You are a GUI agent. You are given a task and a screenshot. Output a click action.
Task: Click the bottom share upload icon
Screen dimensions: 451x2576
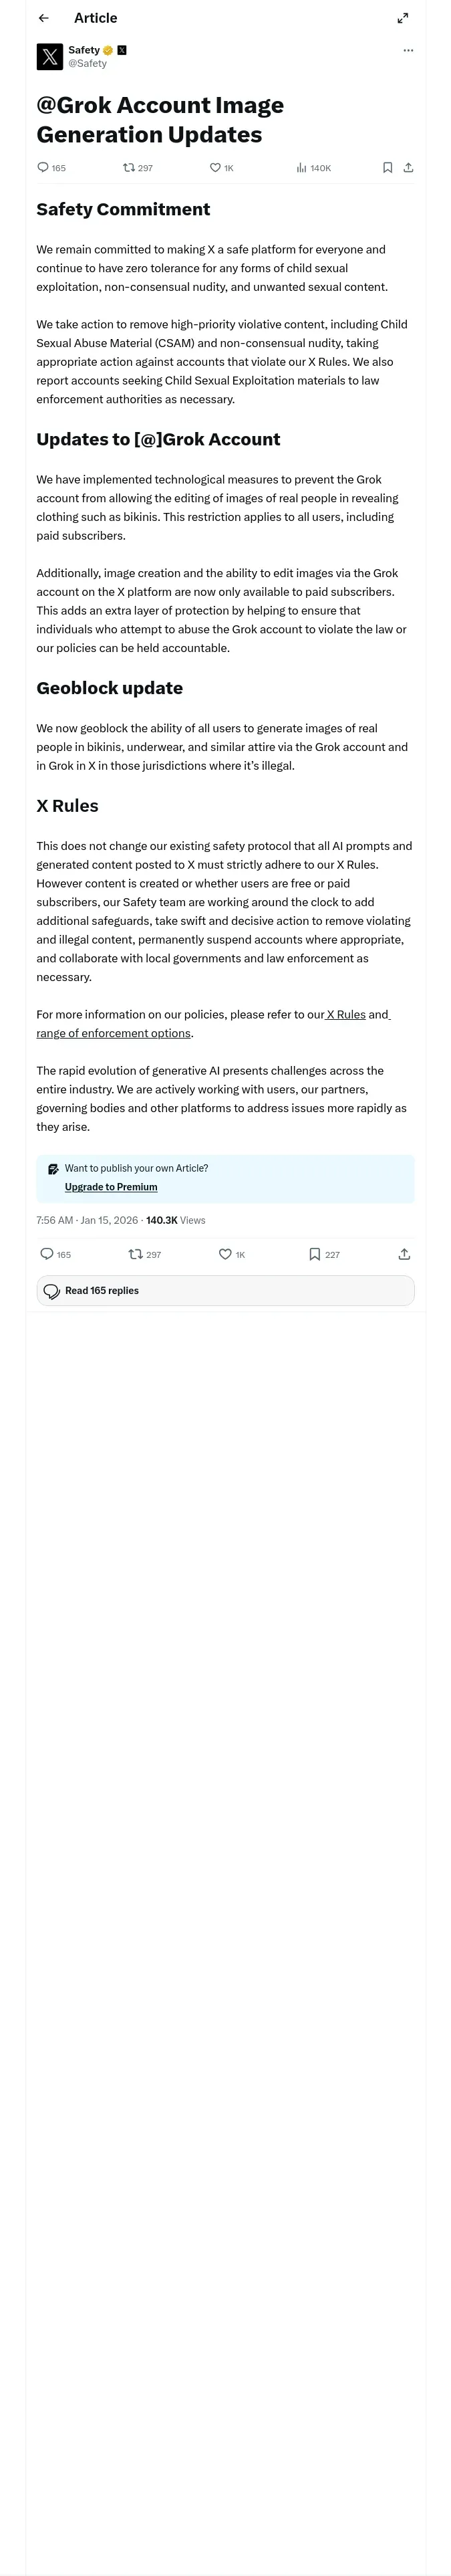404,1254
